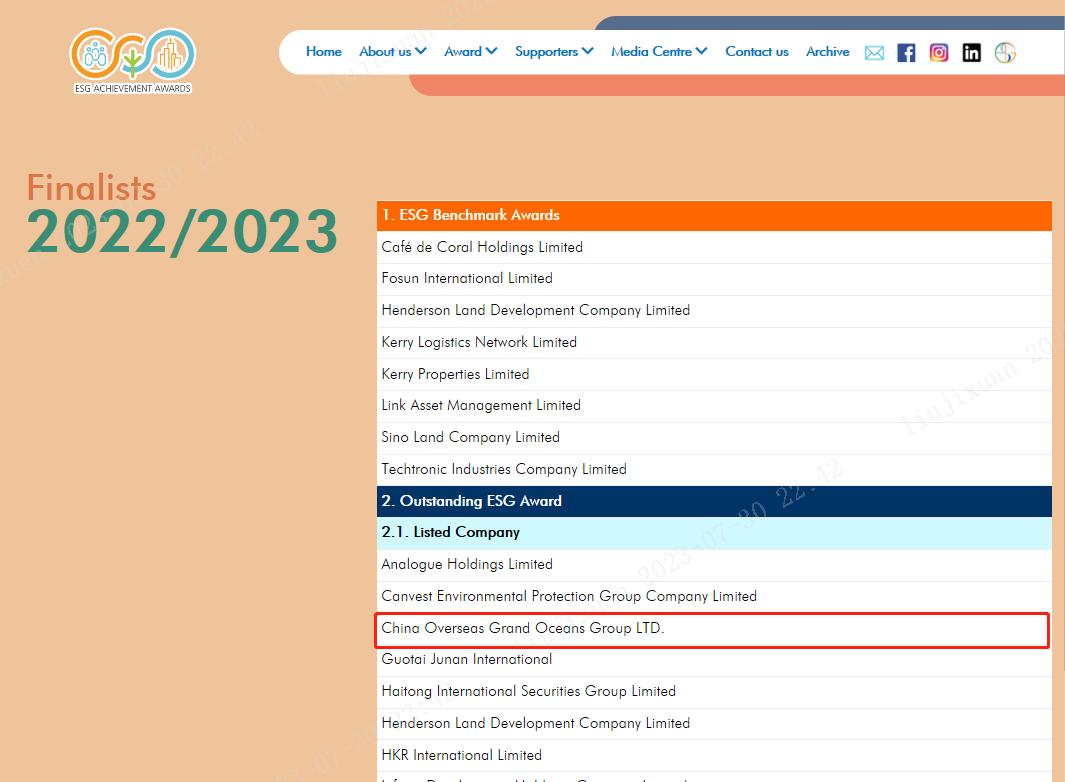The height and width of the screenshot is (782, 1065).
Task: Click Sino Land Company Limited
Action: [714, 438]
